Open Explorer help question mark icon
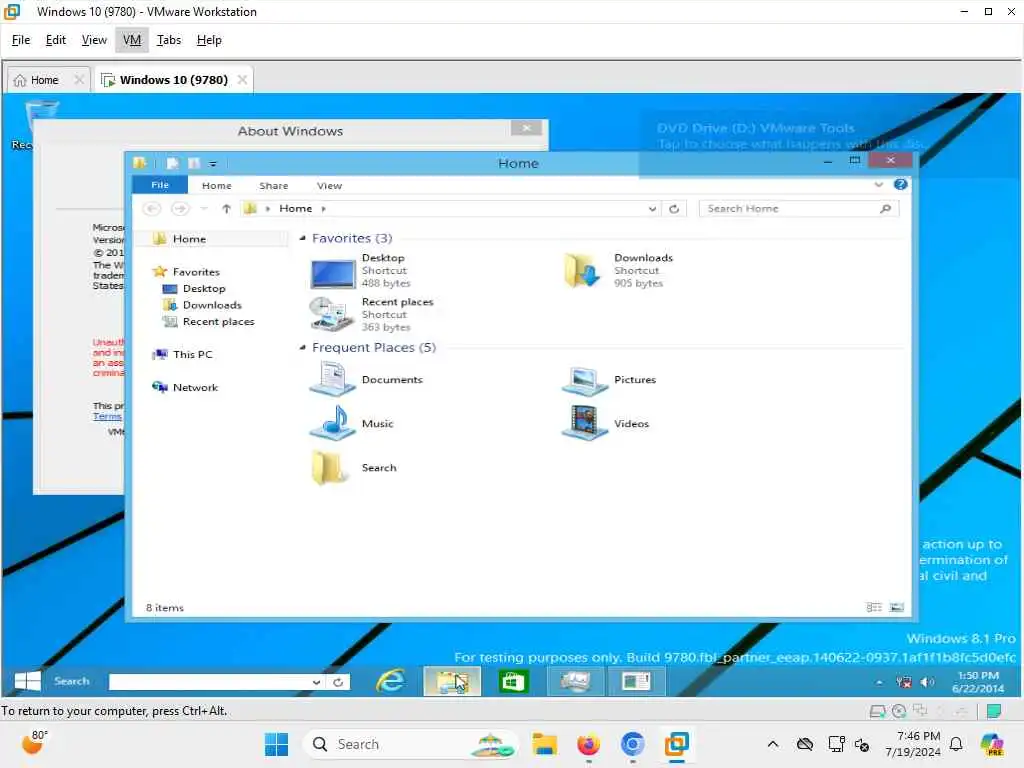Screen dimensions: 1024x768 tap(901, 185)
